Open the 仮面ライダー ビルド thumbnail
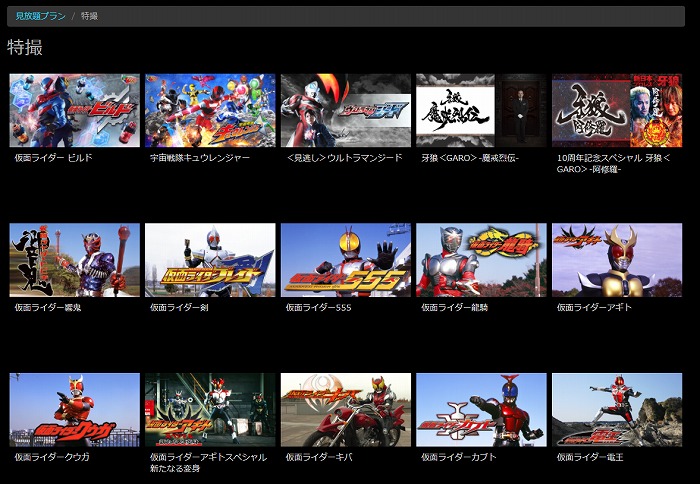 pos(75,110)
